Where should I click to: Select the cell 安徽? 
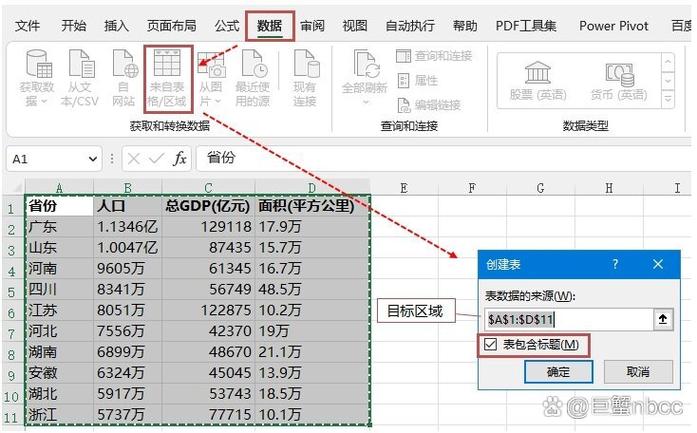(x=59, y=373)
